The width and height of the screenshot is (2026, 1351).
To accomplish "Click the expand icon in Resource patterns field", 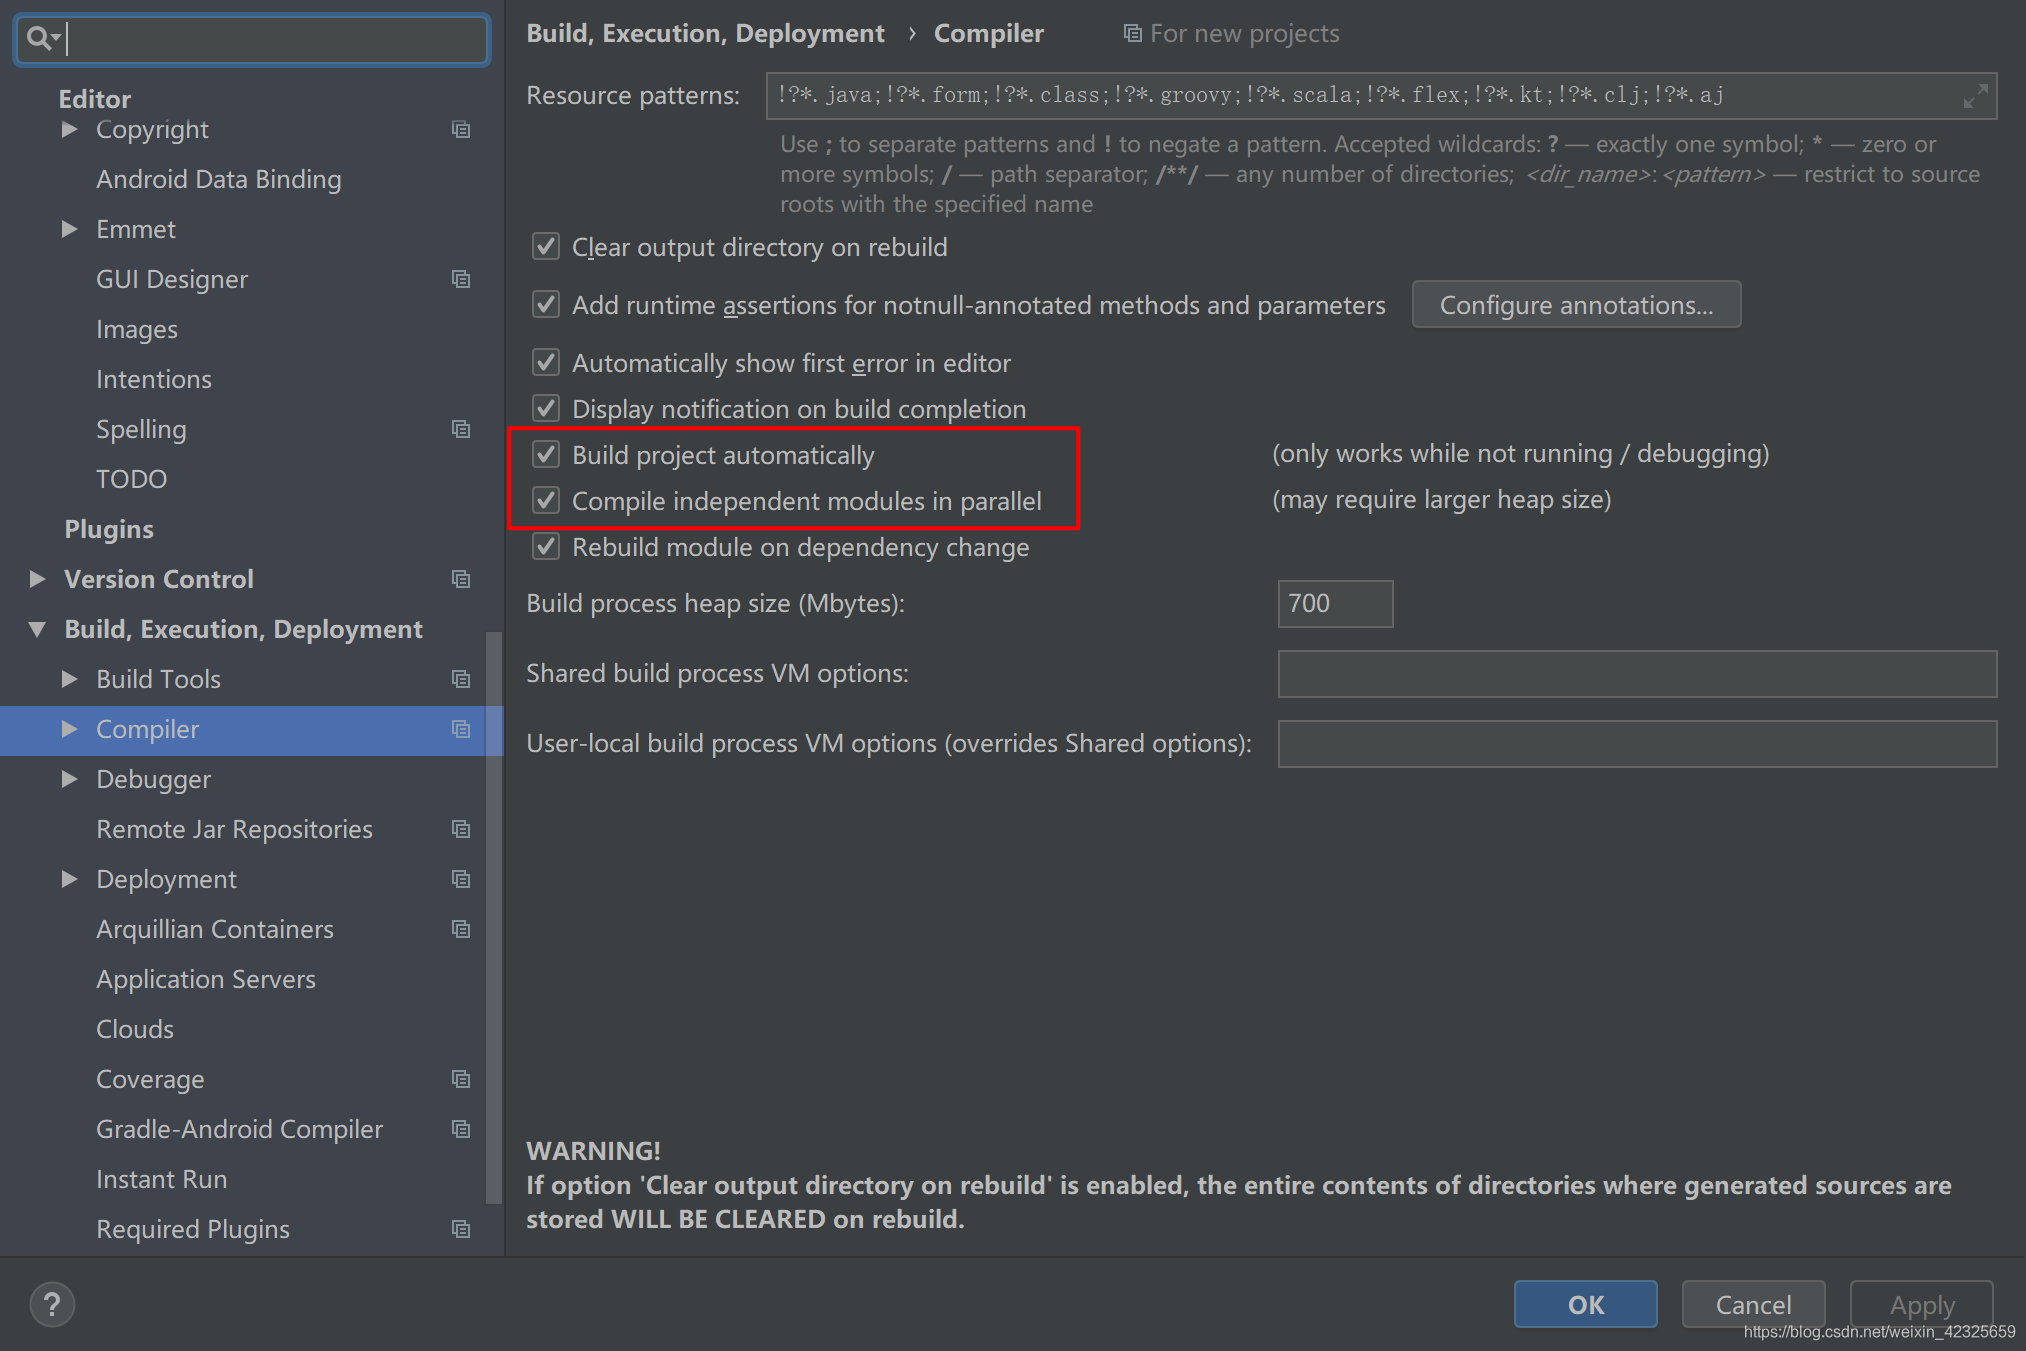I will (1975, 97).
